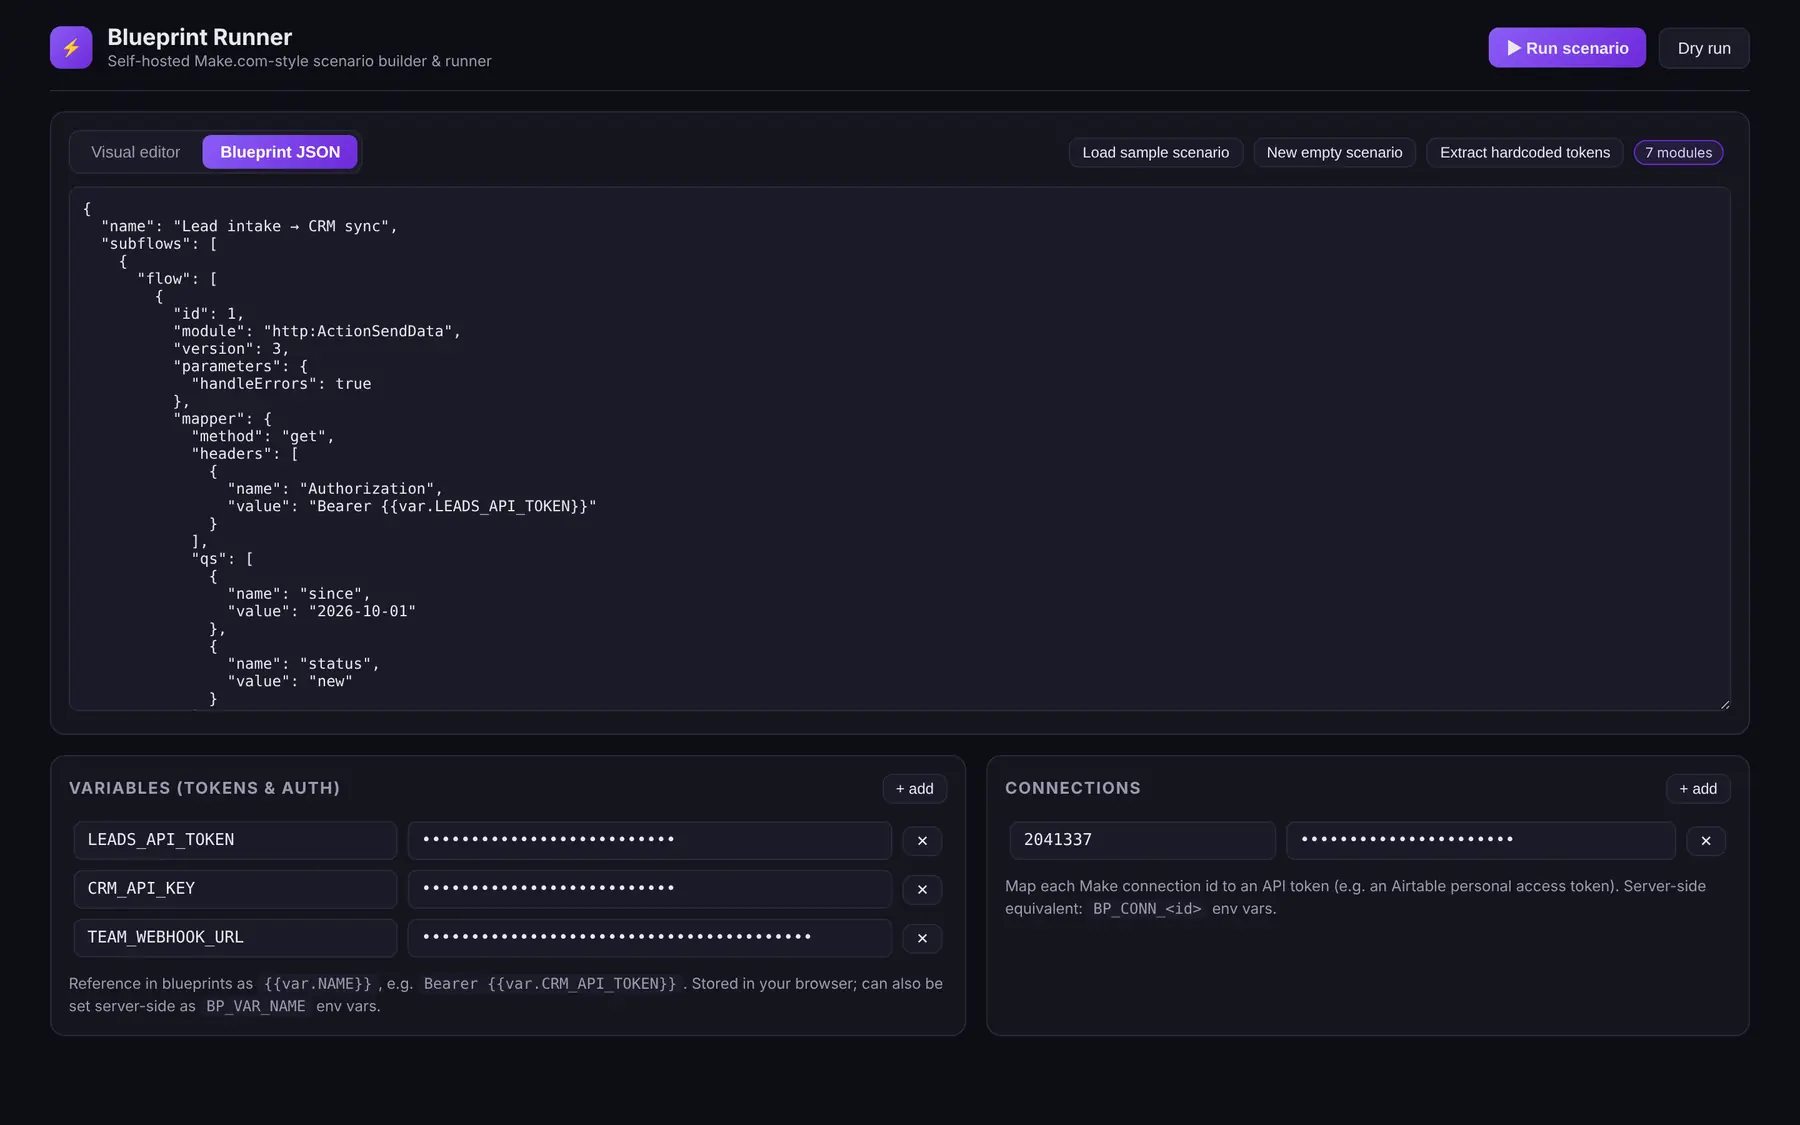Grab the JSON editor resize handle
1800x1125 pixels.
click(x=1725, y=705)
